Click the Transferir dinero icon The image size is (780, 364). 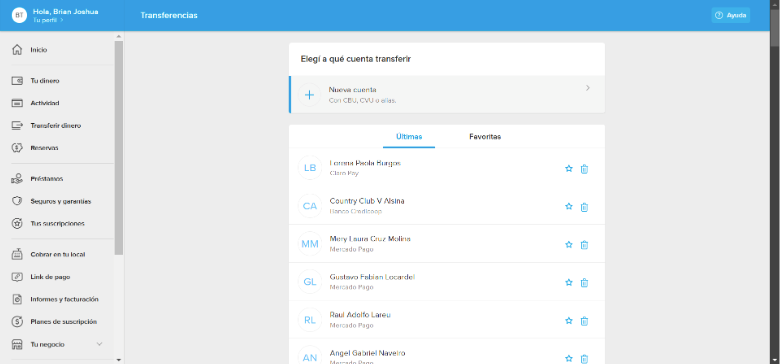pyautogui.click(x=17, y=125)
